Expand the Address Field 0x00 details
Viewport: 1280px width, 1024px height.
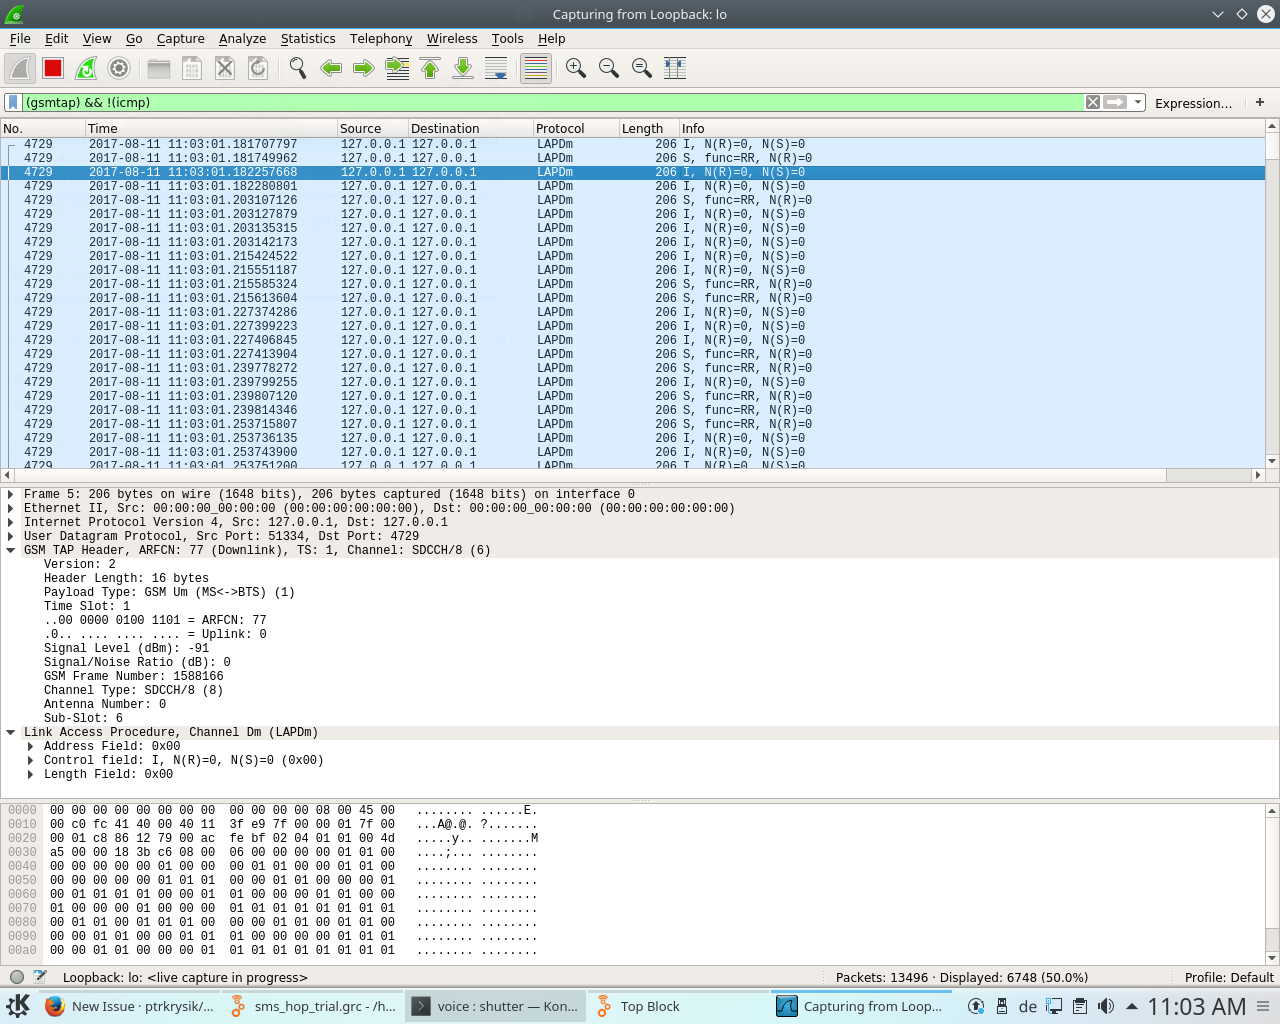tap(30, 745)
